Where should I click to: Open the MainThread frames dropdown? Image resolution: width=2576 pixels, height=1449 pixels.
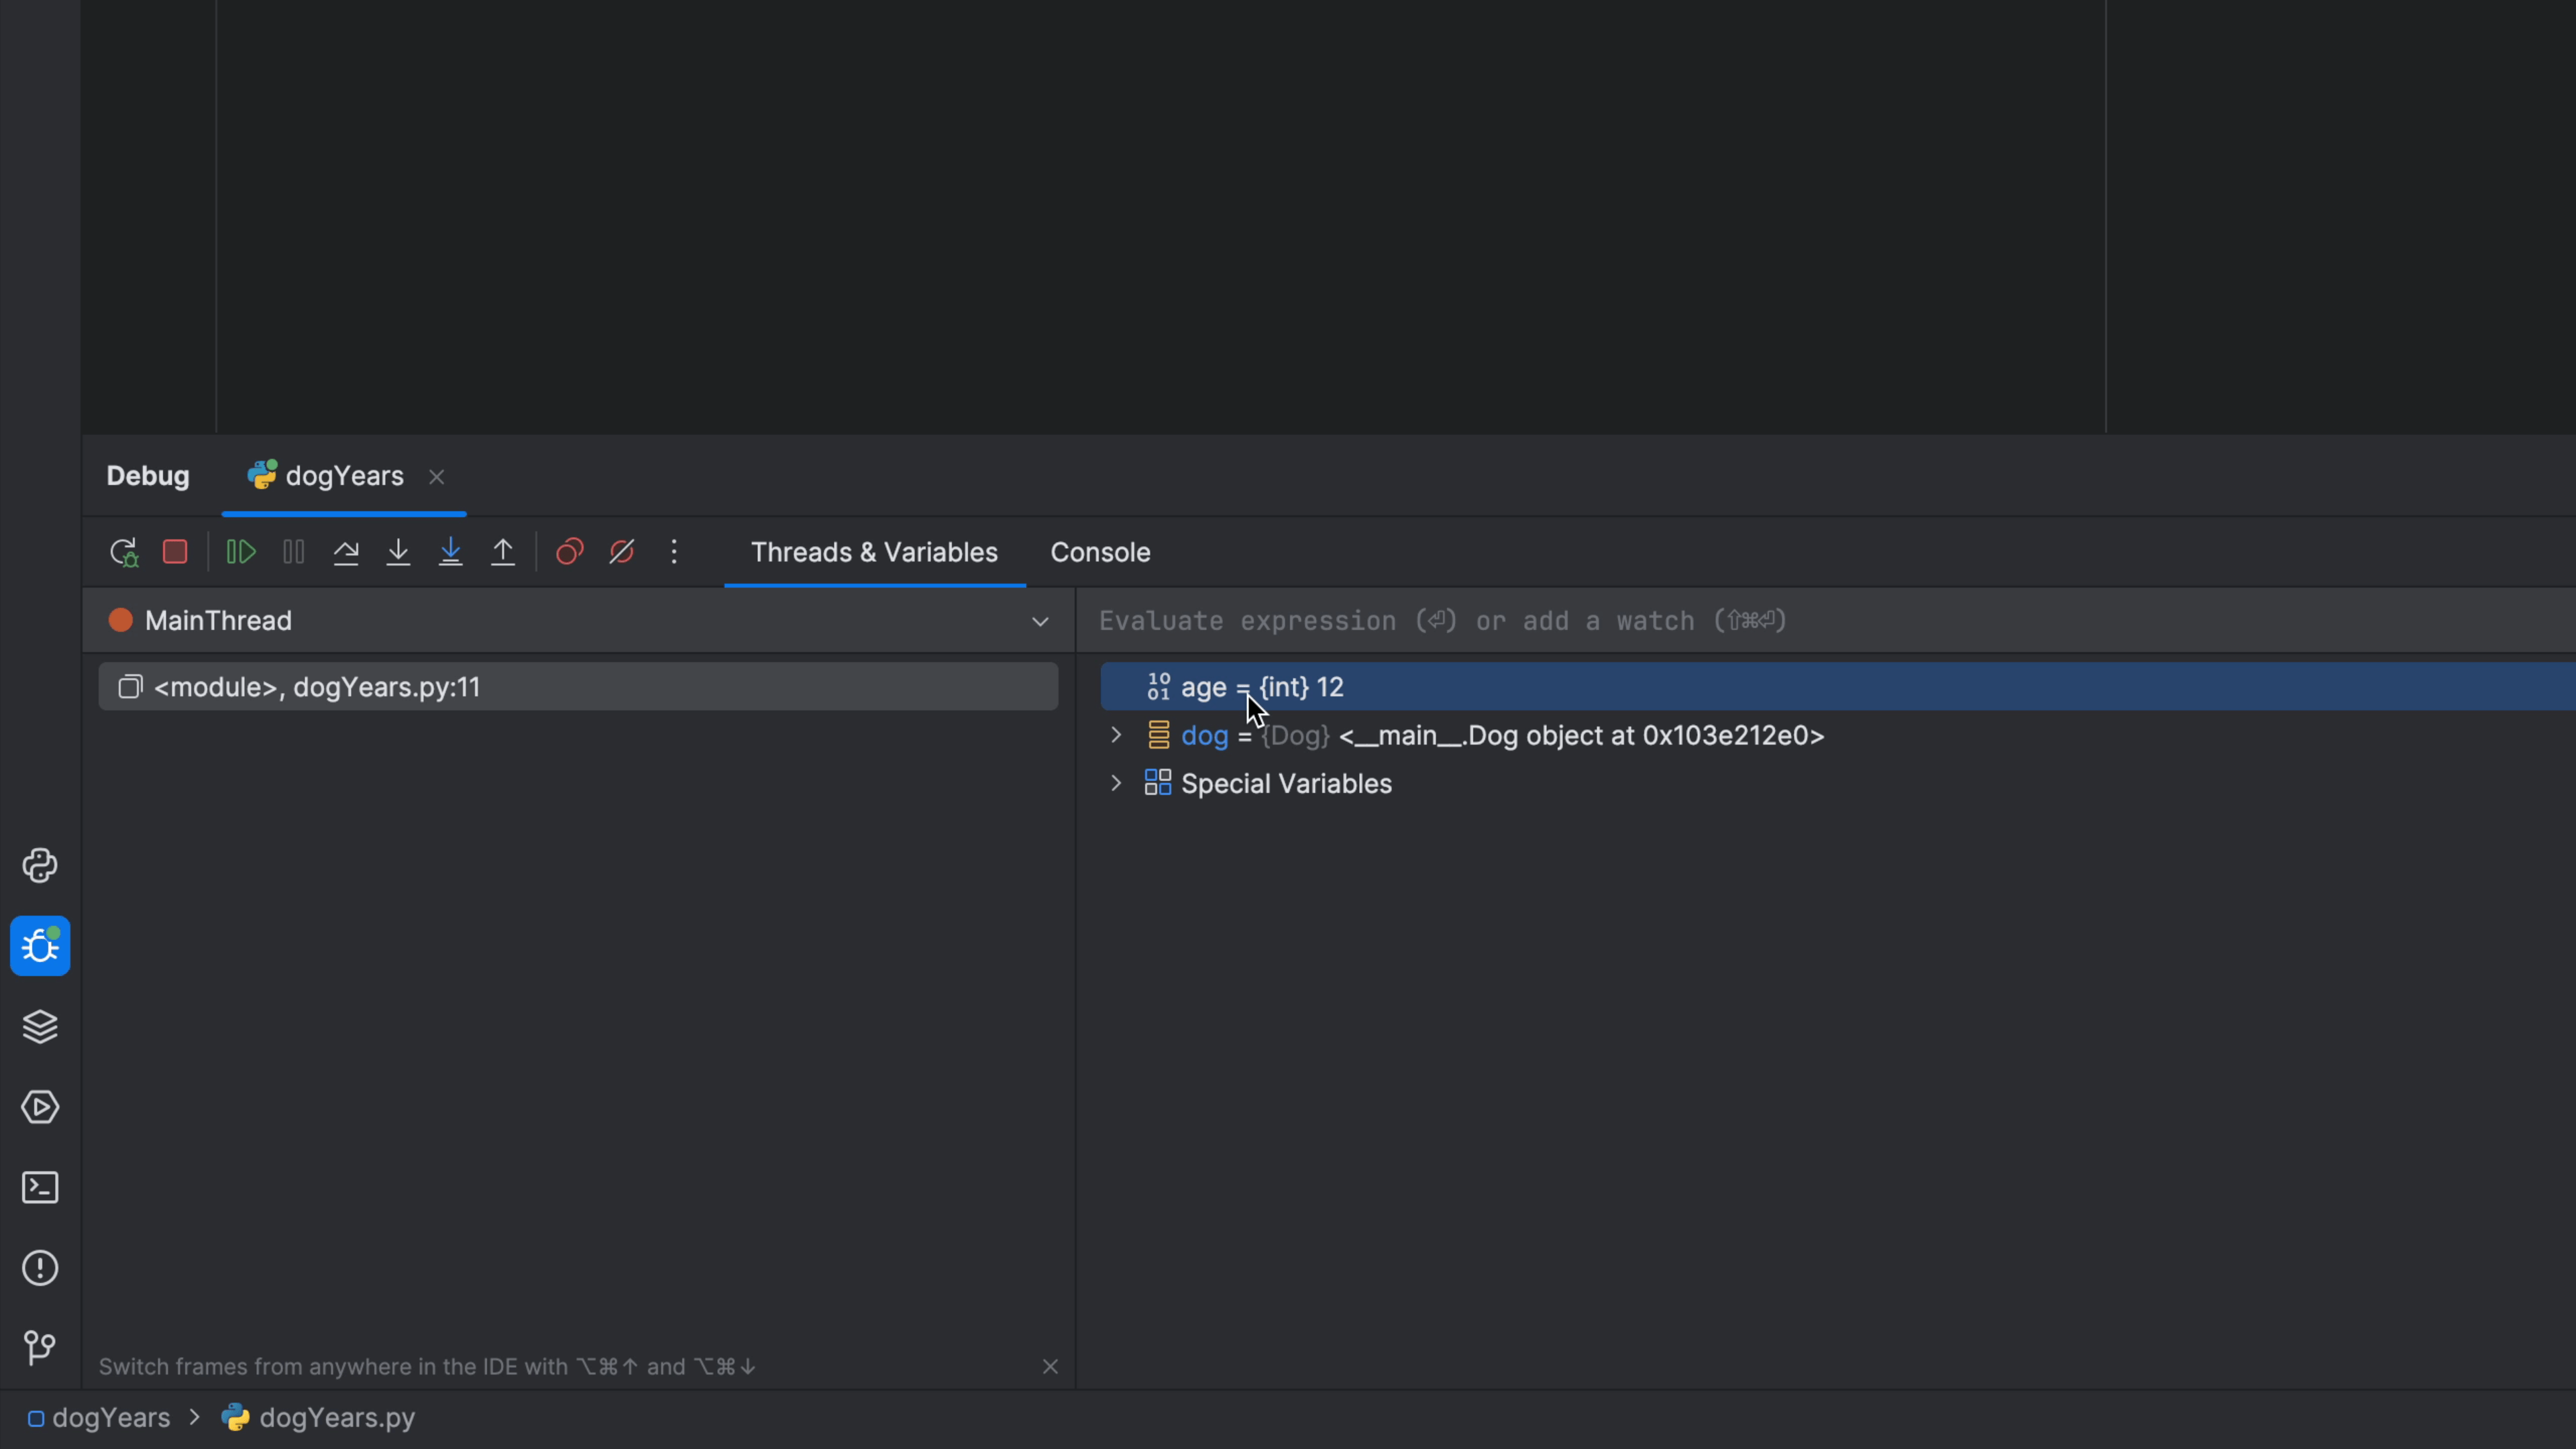1040,620
